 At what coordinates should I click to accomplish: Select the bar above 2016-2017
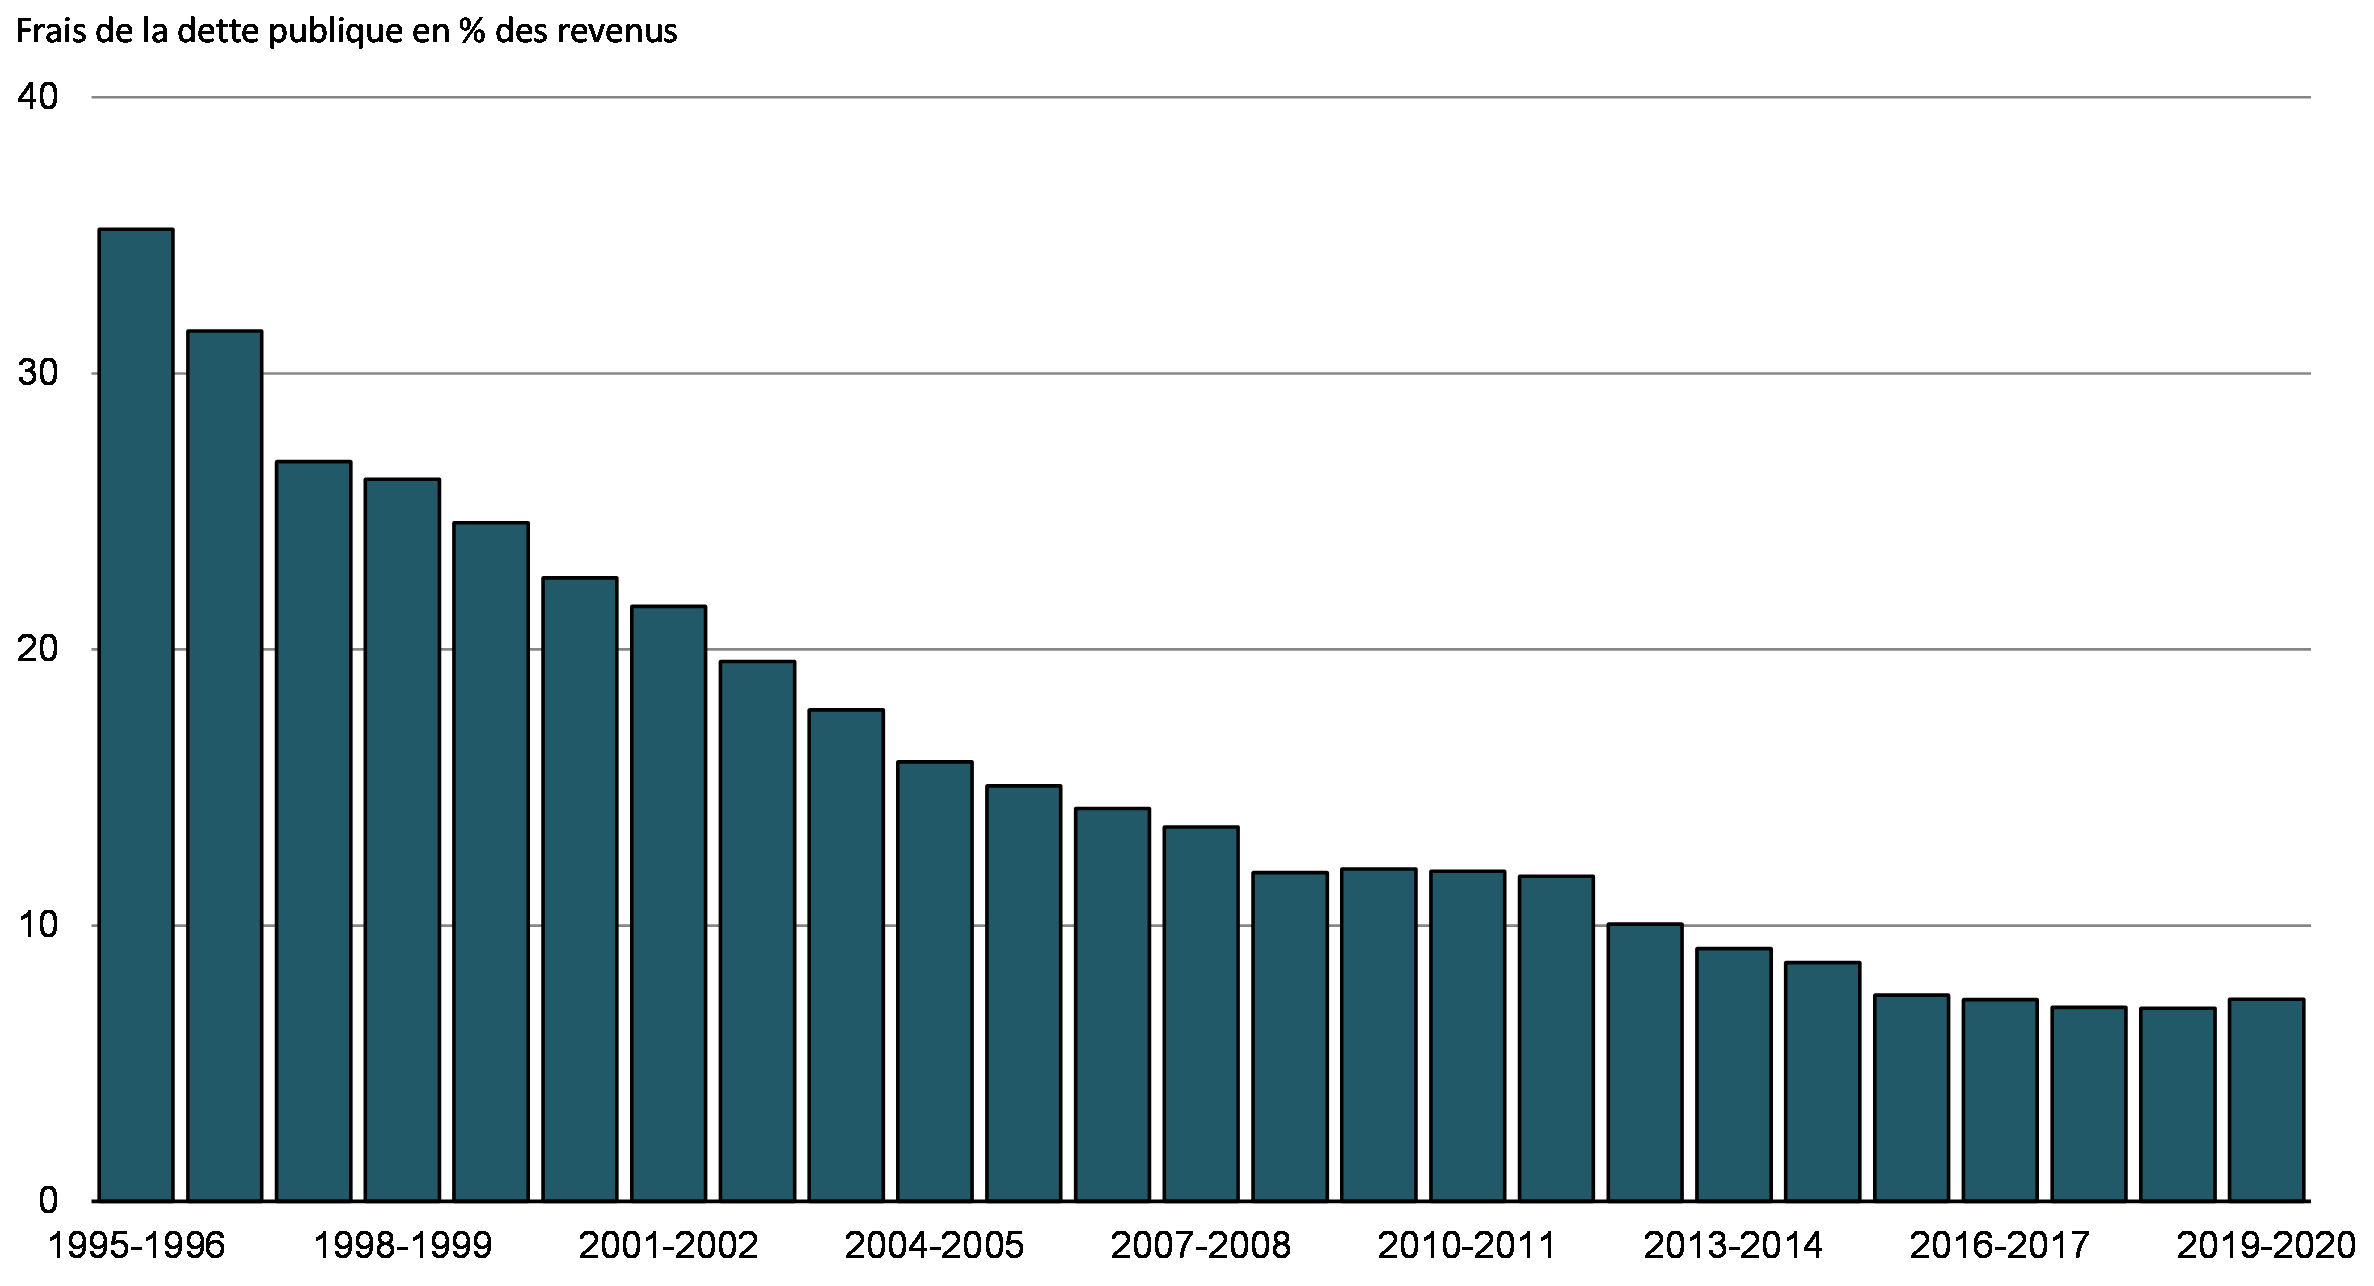[2000, 1100]
